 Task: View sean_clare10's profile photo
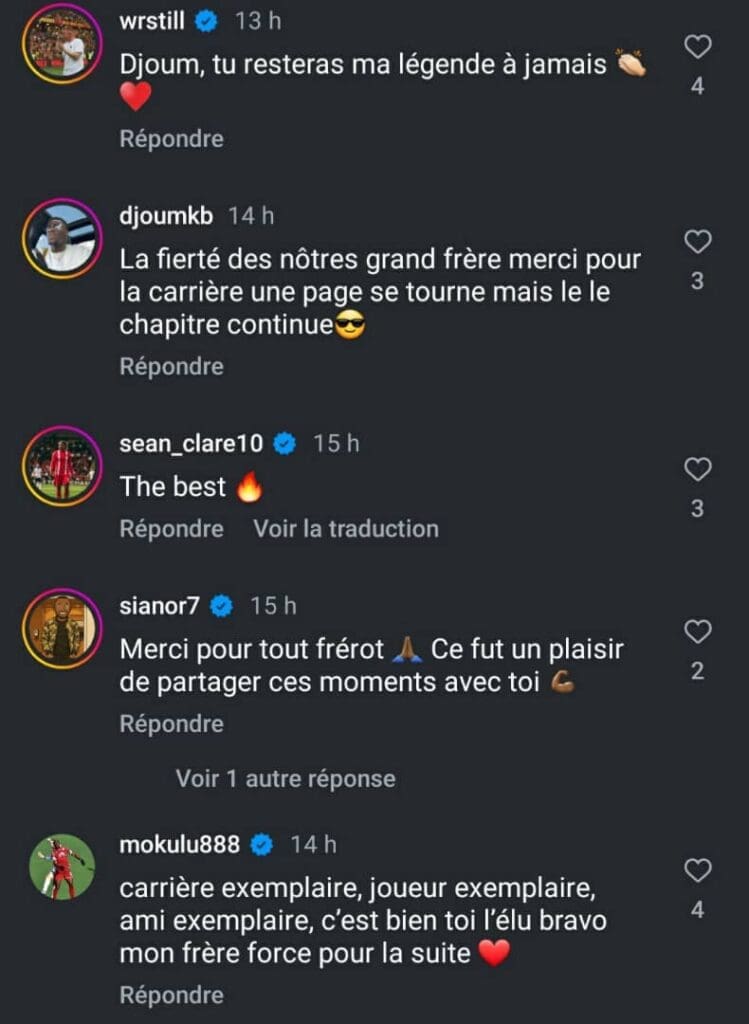pos(62,467)
